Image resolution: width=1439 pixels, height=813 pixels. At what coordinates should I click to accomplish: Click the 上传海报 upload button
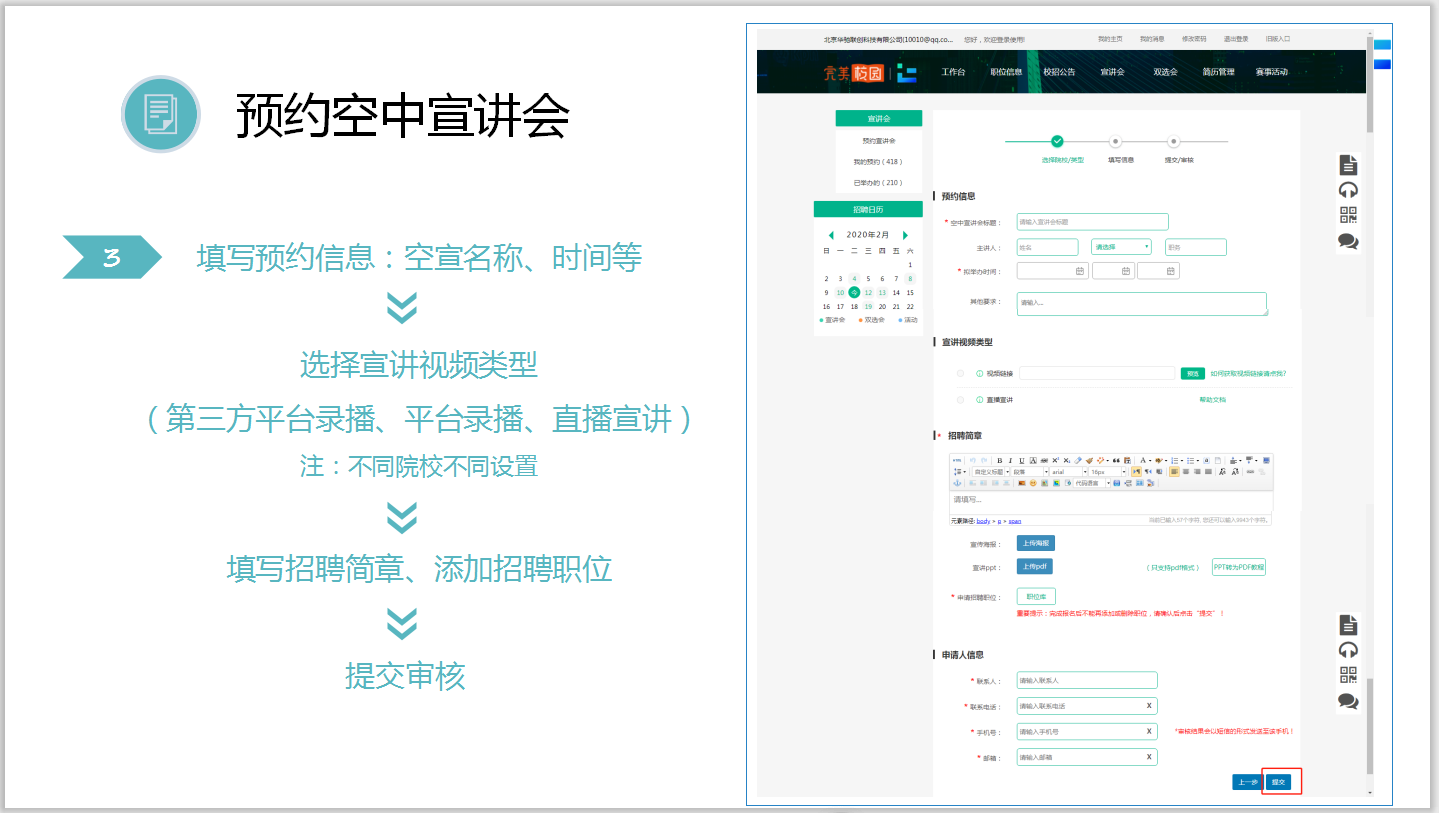click(1035, 543)
